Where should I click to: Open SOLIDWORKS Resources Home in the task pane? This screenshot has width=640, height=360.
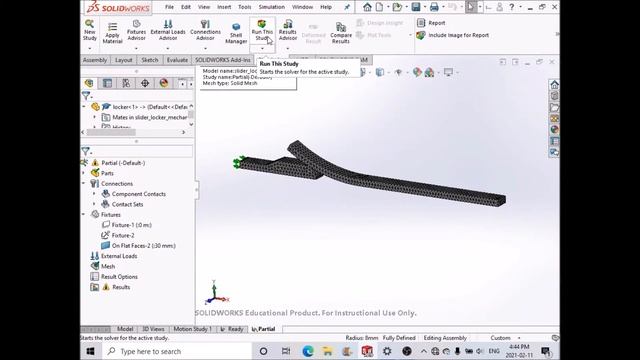tap(554, 85)
